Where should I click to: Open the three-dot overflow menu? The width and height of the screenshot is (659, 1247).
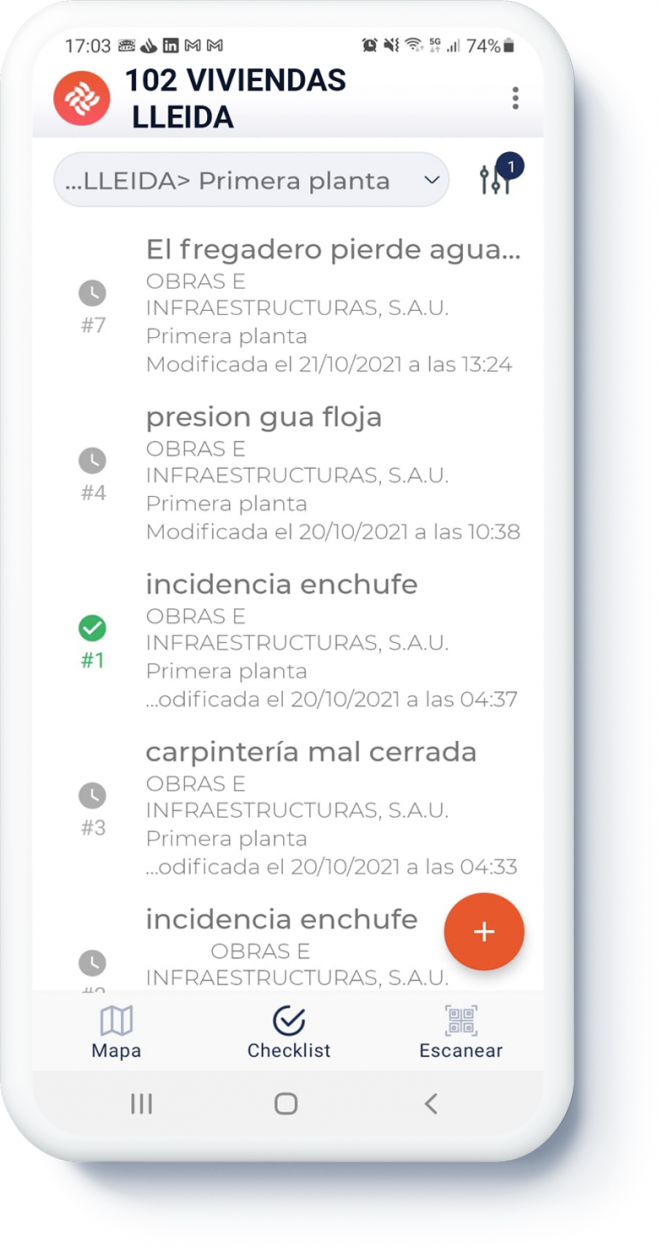coord(515,98)
